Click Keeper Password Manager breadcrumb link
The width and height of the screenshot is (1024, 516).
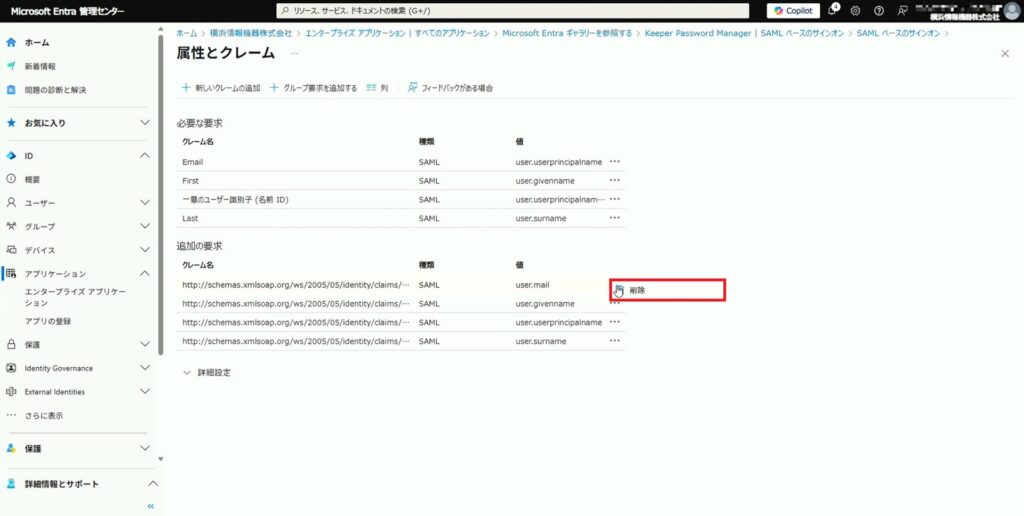tap(744, 33)
